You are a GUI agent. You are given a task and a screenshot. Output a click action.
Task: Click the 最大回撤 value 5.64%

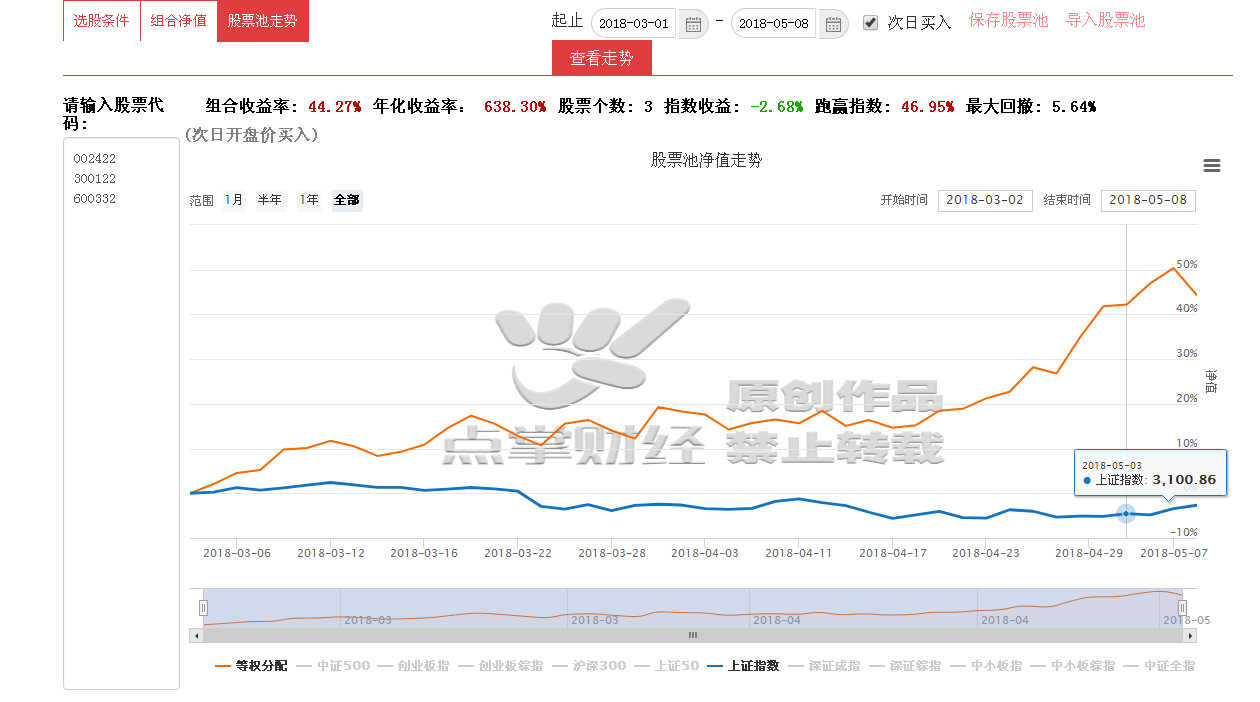[1074, 106]
